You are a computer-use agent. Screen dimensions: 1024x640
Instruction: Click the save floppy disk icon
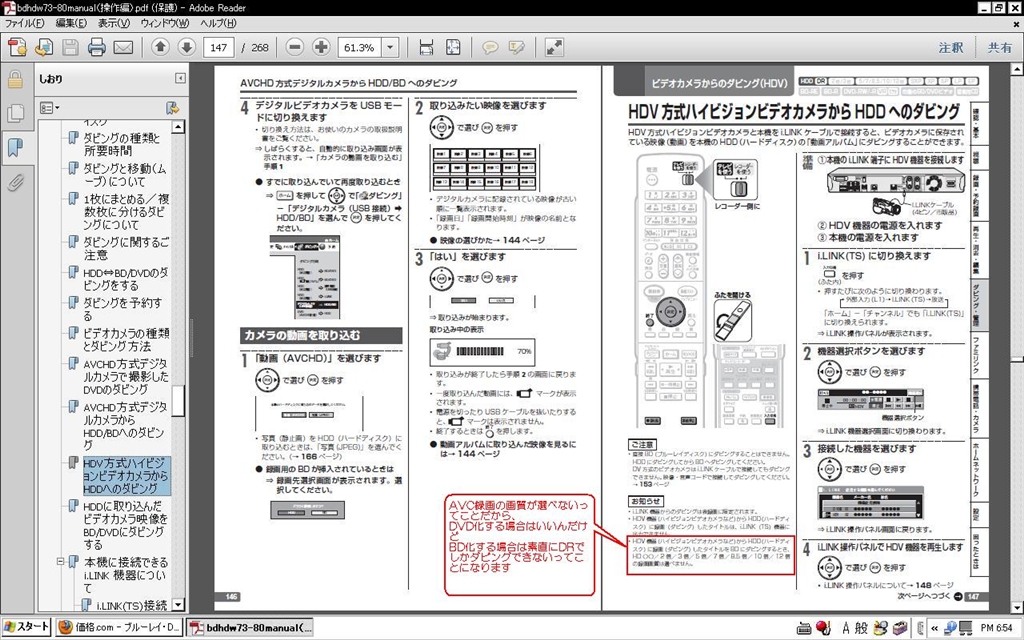coord(71,48)
